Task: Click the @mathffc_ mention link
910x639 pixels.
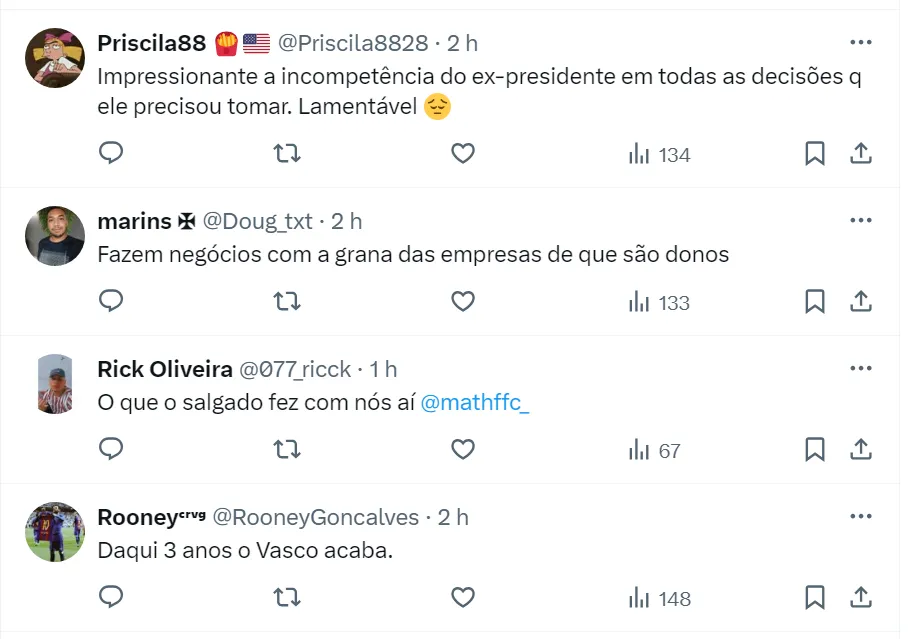Action: point(475,403)
